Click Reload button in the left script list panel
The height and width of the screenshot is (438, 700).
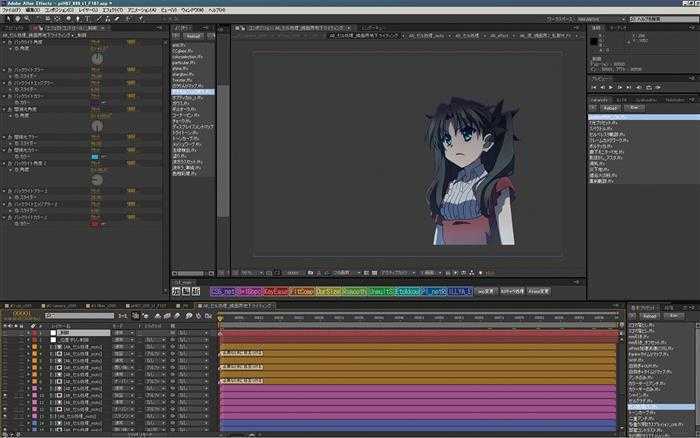[194, 36]
